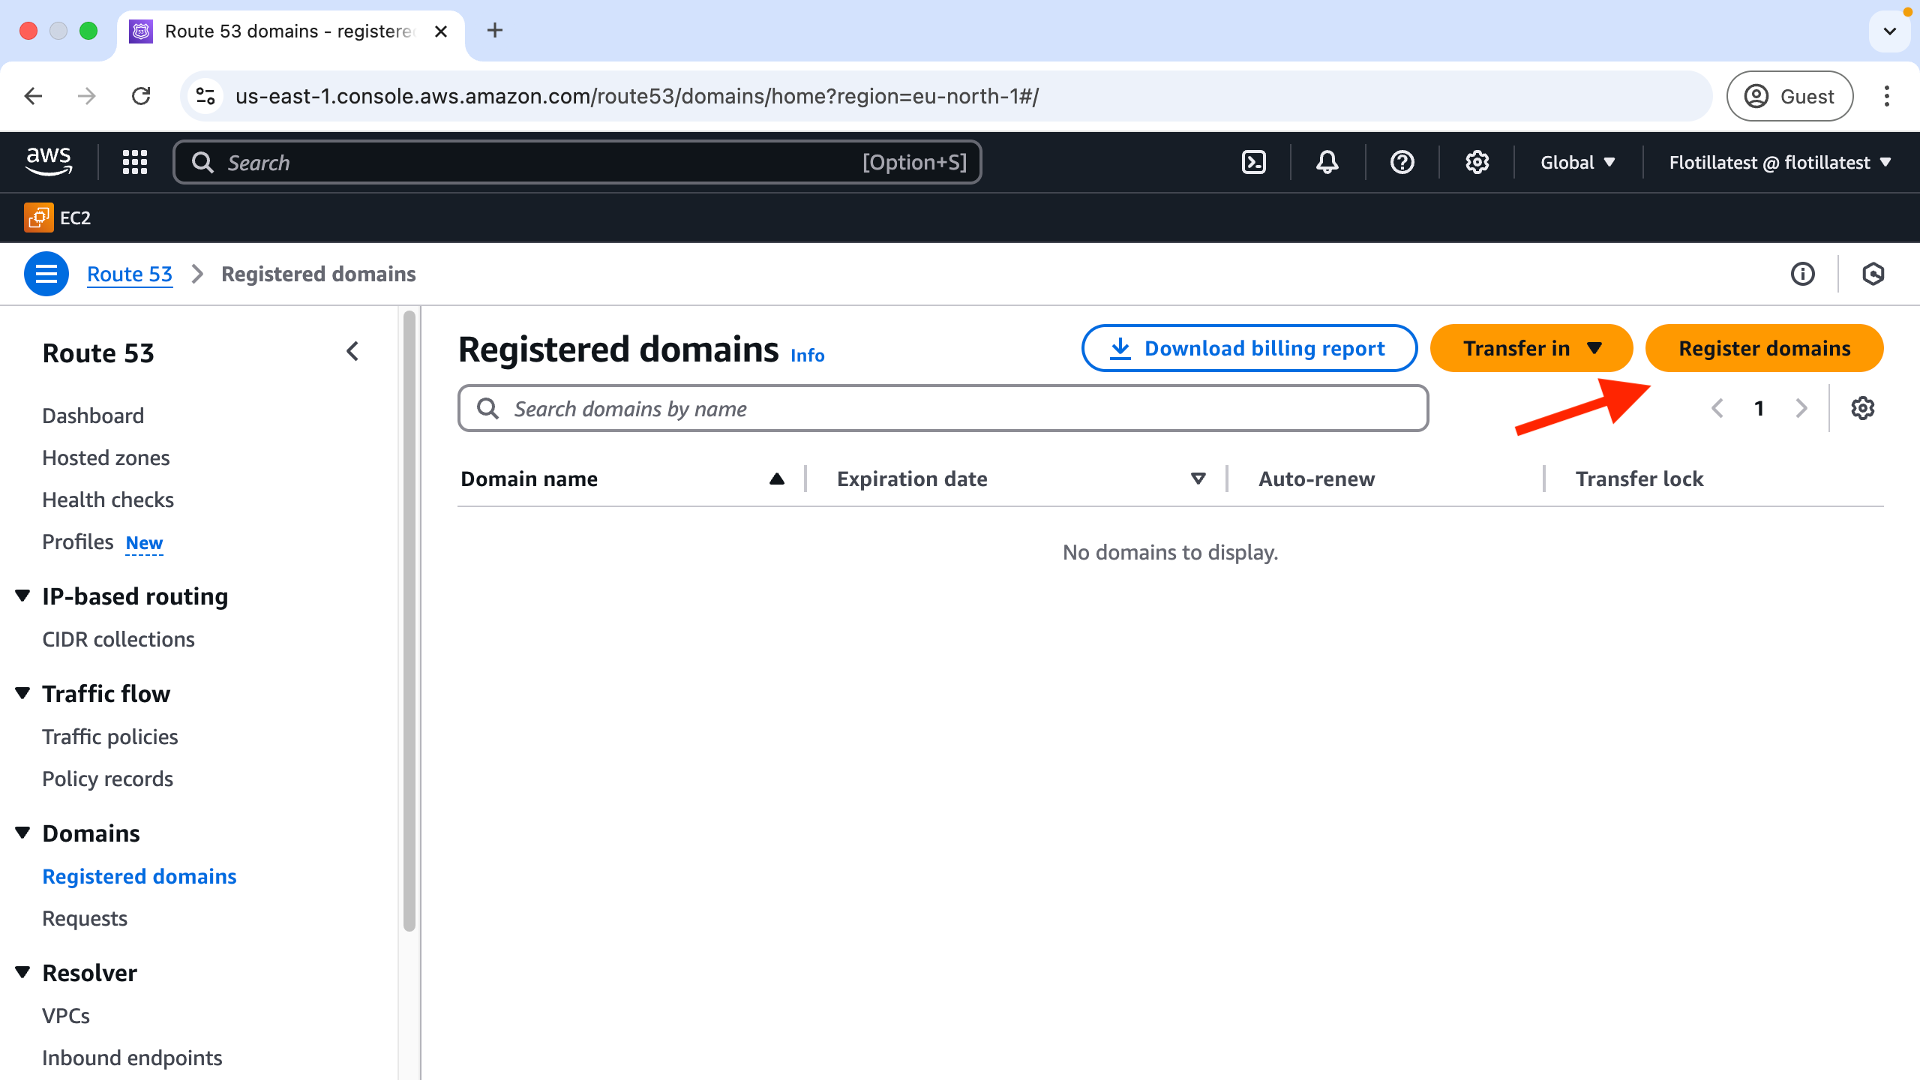This screenshot has height=1080, width=1920.
Task: Collapse the Route 53 sidebar
Action: click(x=352, y=352)
